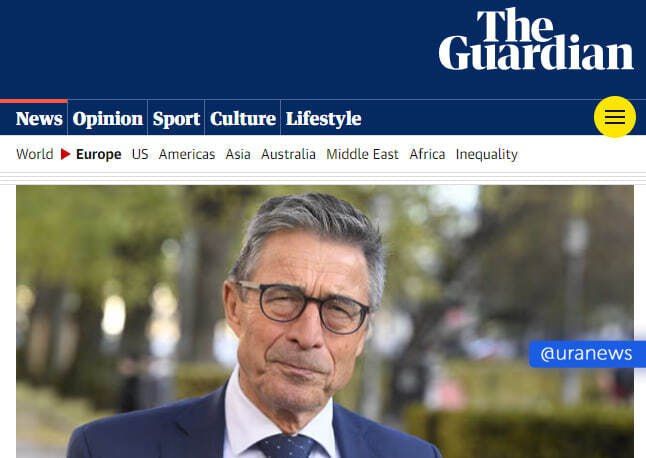Open the Opinion section tab
This screenshot has width=646, height=458.
108,119
